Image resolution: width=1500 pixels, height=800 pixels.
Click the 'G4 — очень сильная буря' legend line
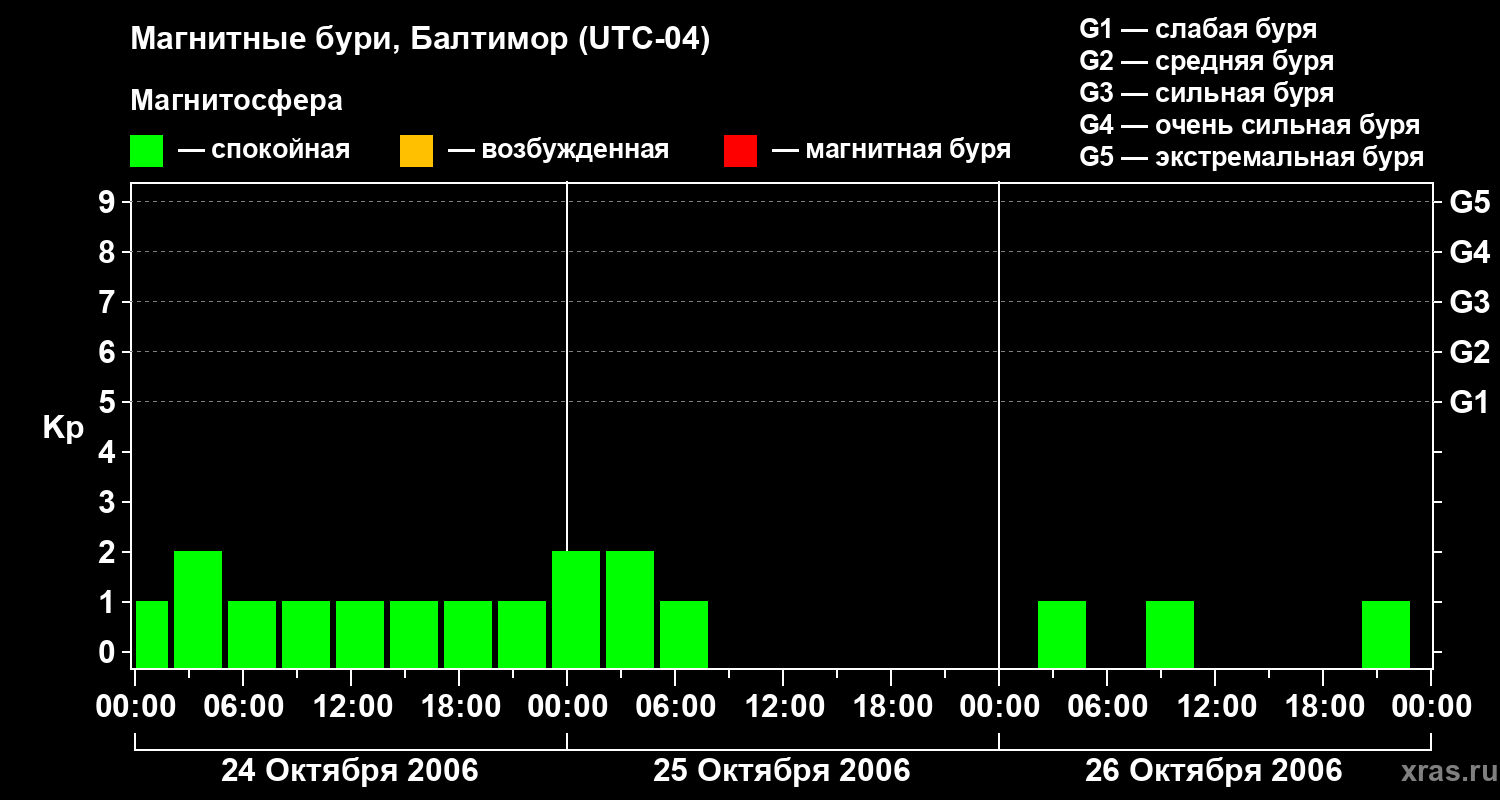(1250, 125)
